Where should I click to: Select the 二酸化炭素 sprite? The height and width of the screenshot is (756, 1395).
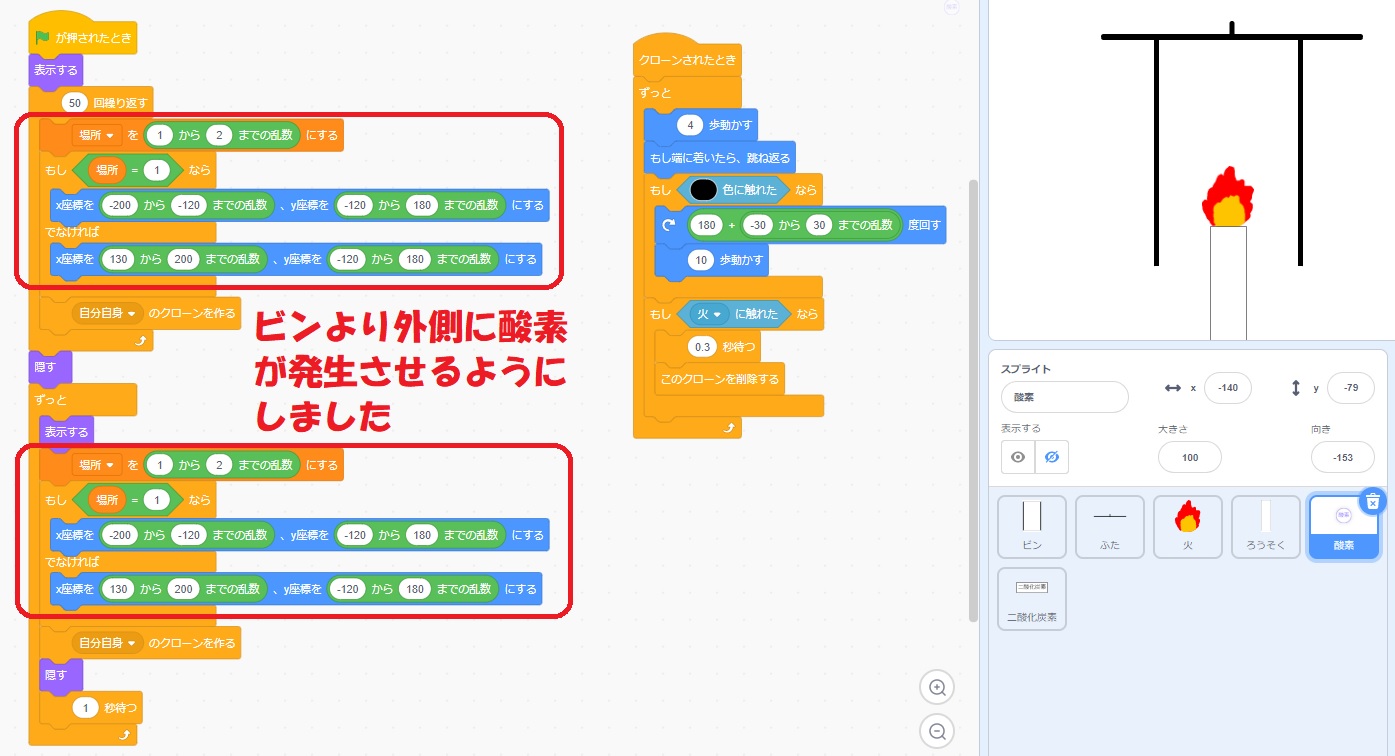click(x=1032, y=598)
